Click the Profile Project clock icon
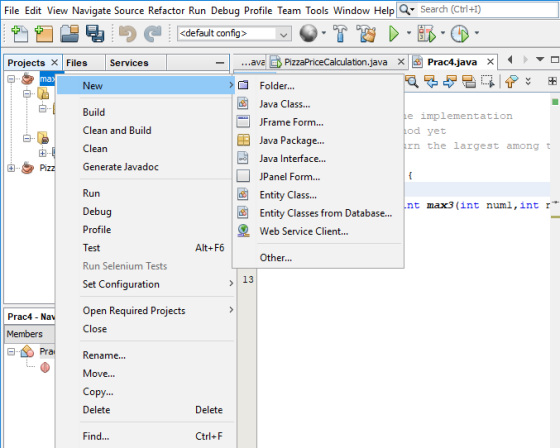Screen dimensions: 560x448 pyautogui.click(x=460, y=34)
